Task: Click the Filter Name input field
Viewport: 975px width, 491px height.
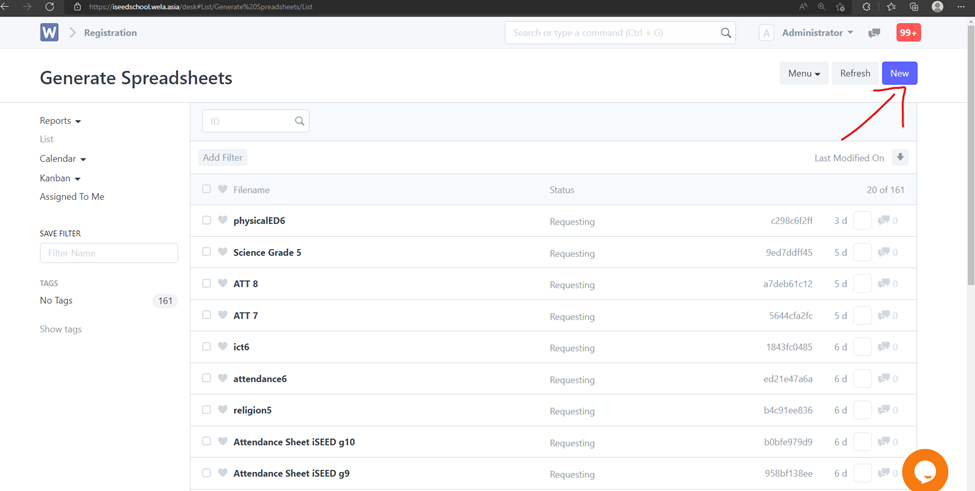Action: tap(109, 253)
